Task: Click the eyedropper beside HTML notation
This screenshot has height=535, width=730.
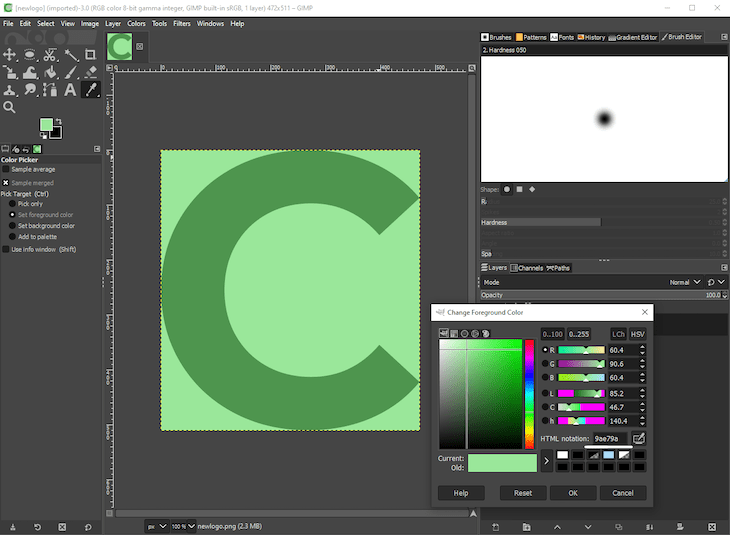Action: tap(638, 438)
